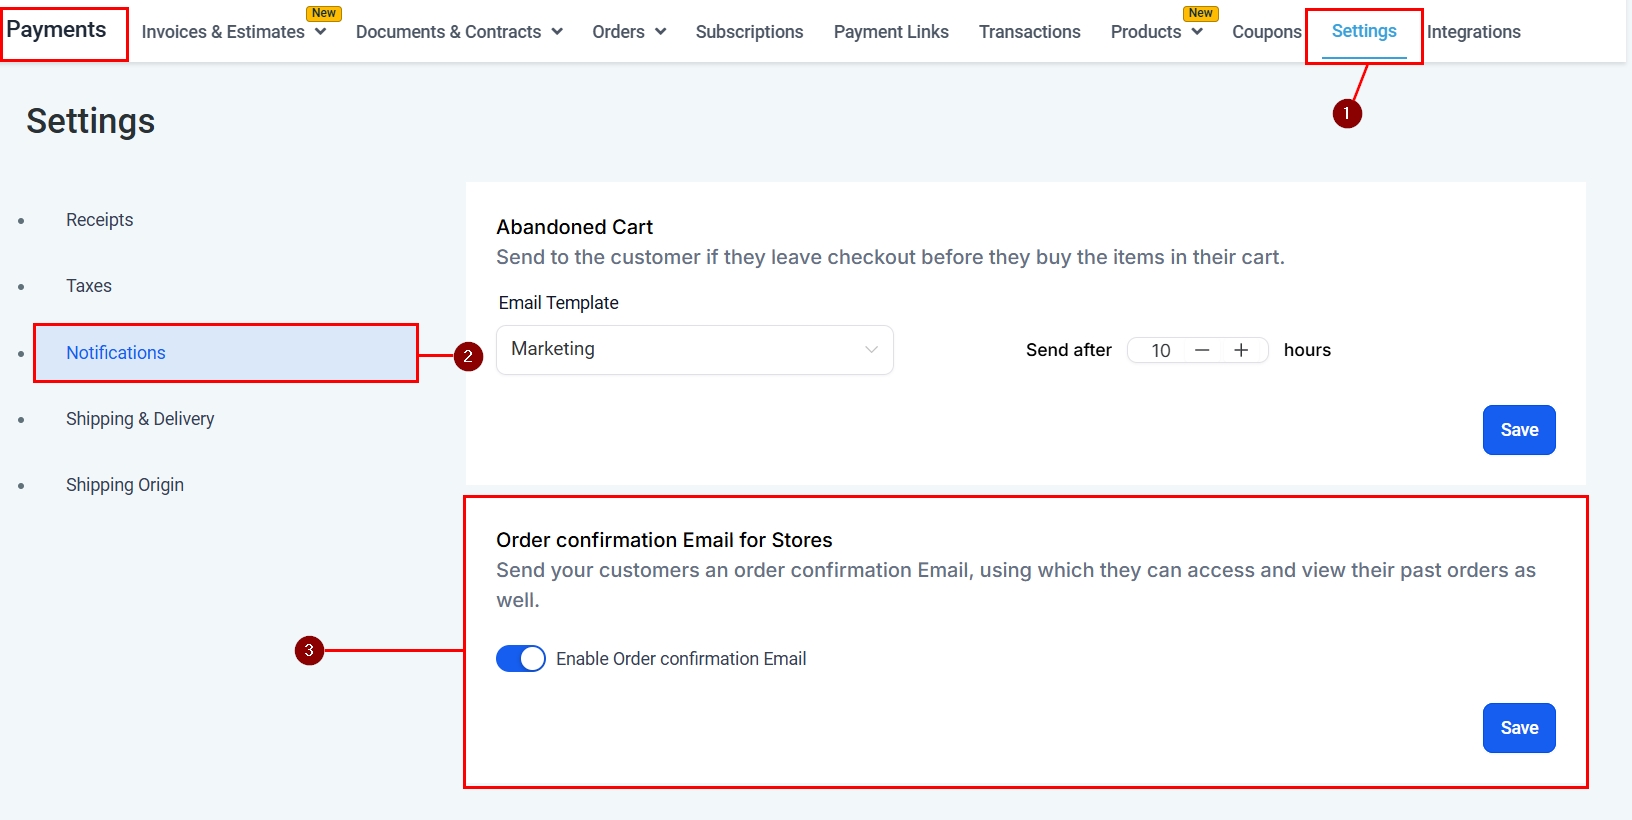Toggle Enable Order confirmation Email switch
The width and height of the screenshot is (1632, 820).
coord(521,659)
